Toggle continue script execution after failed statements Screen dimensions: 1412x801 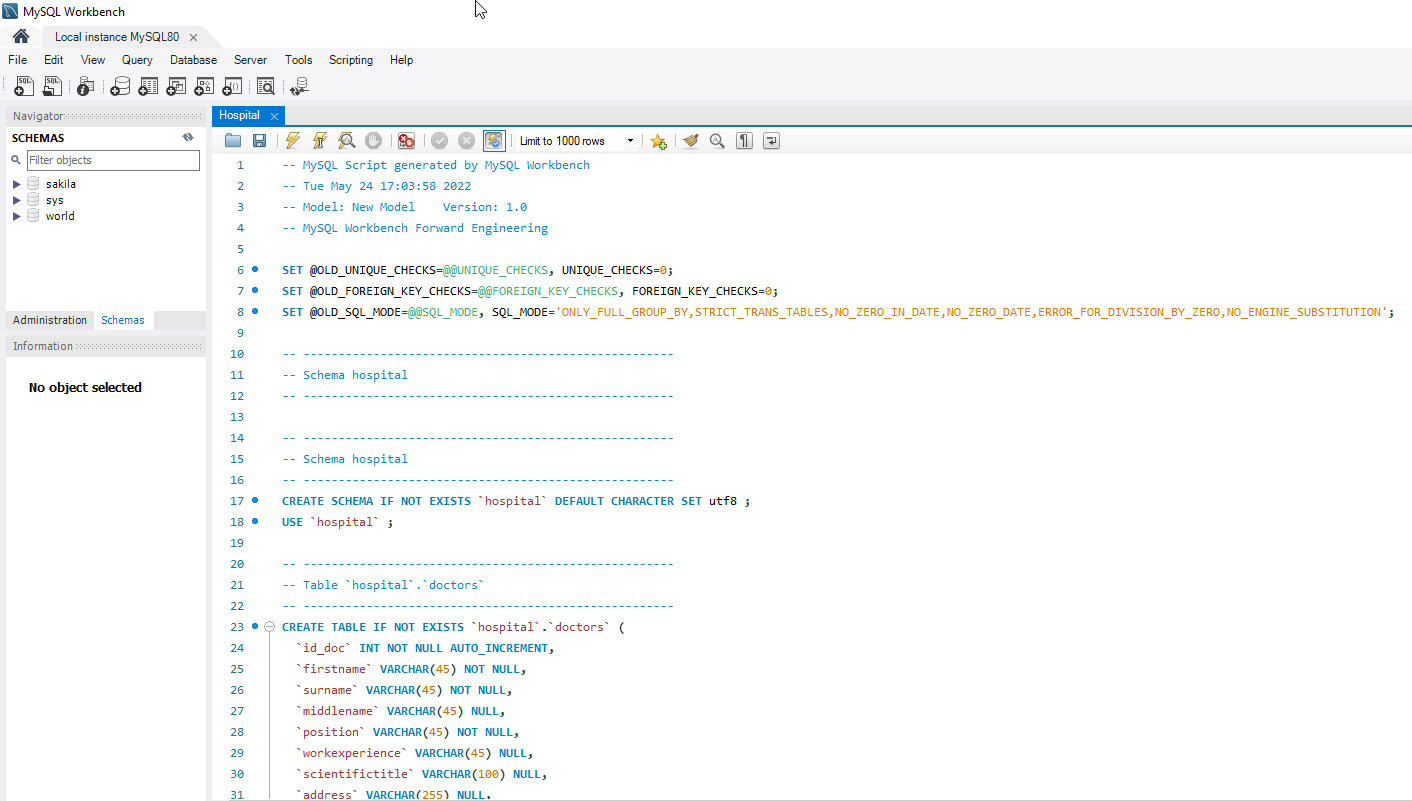tap(406, 141)
